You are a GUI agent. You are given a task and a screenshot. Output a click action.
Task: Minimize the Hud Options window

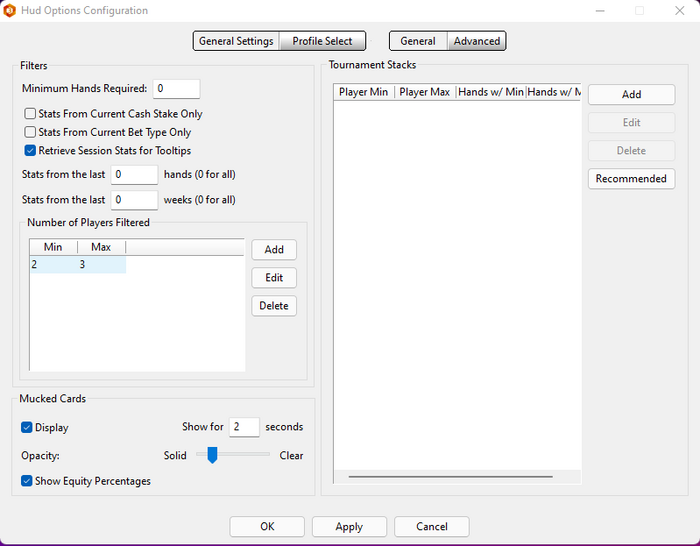(600, 10)
